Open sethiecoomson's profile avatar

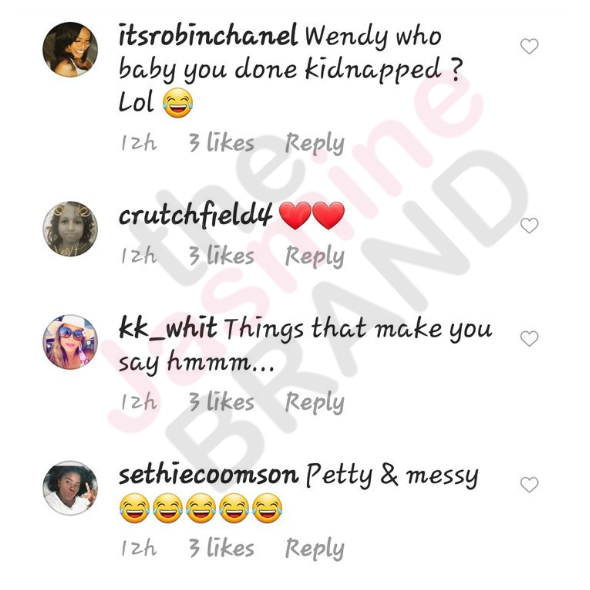(x=70, y=488)
